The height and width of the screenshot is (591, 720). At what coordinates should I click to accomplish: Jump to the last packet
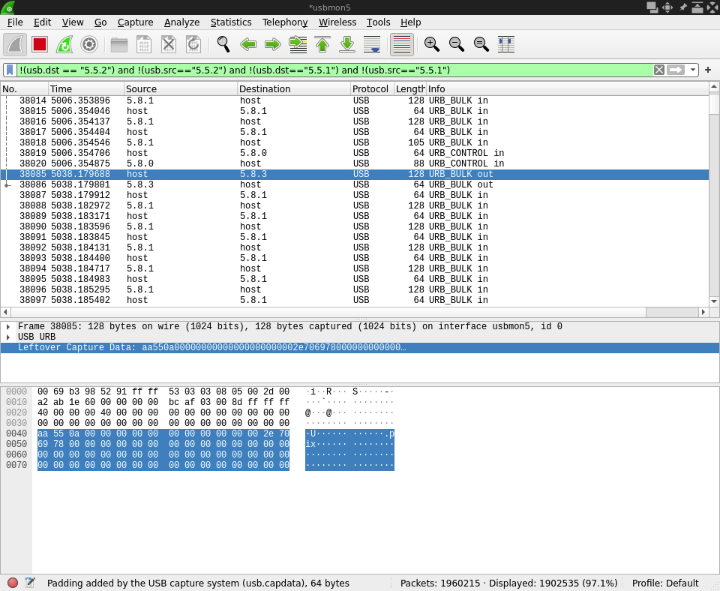point(347,45)
